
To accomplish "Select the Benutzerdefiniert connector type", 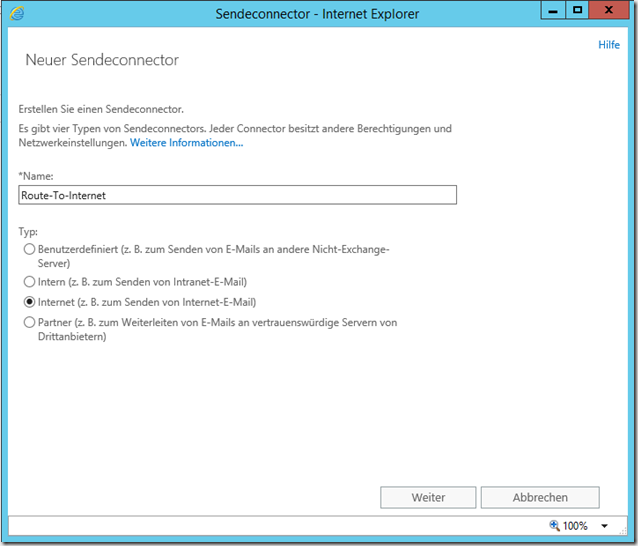I will (x=29, y=249).
